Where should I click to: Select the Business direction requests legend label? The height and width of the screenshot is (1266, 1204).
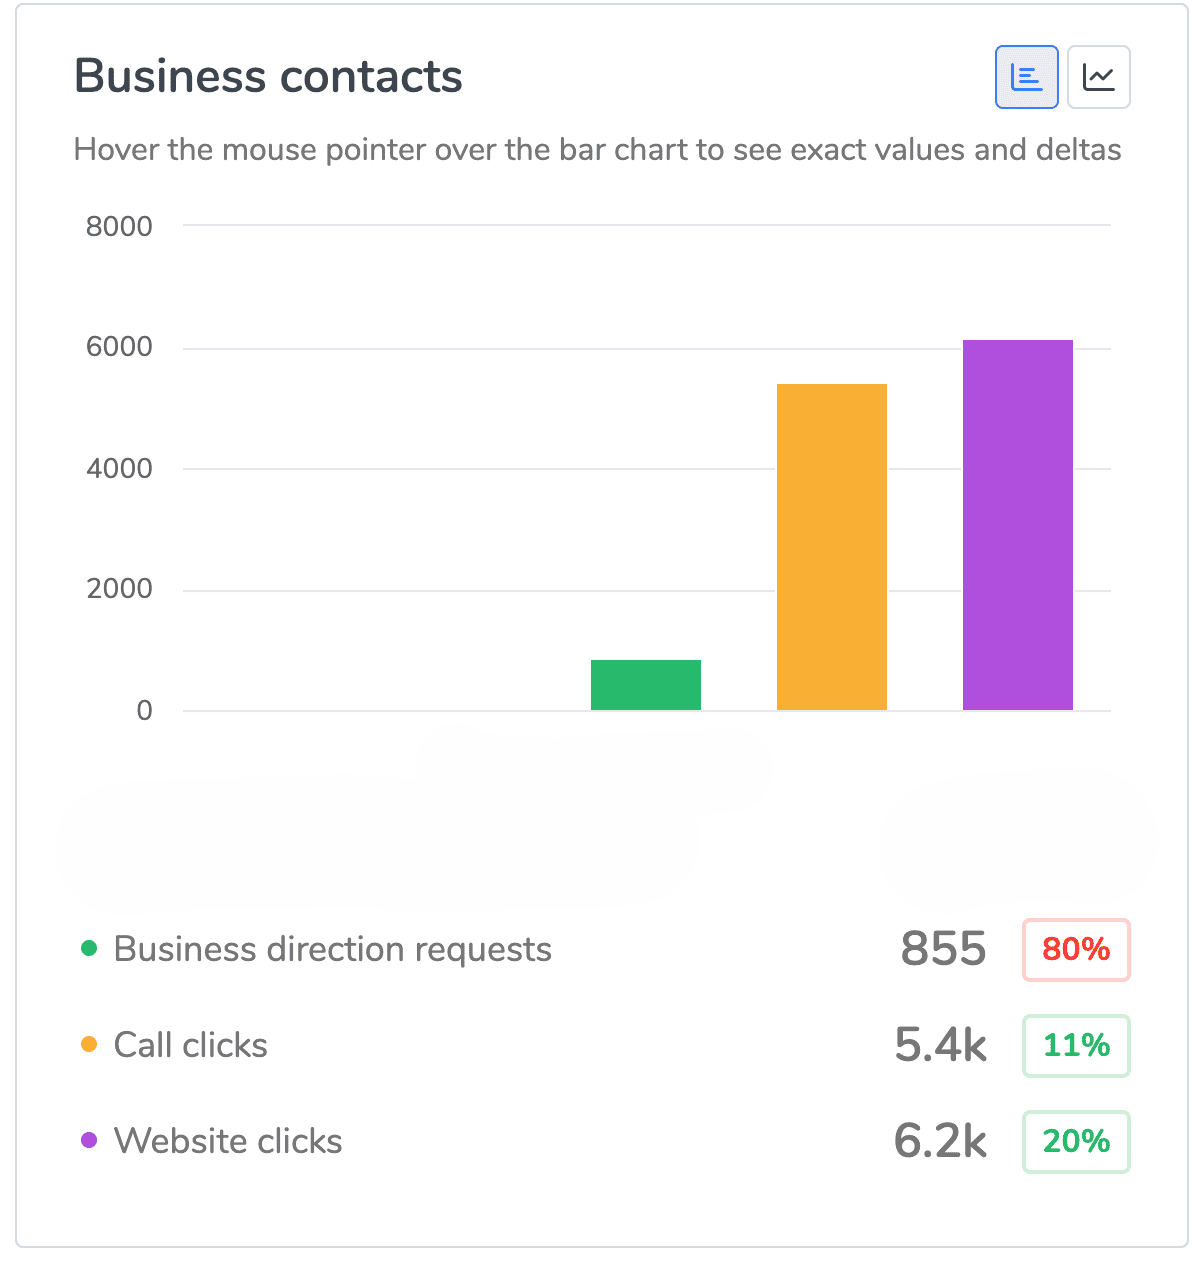point(332,949)
